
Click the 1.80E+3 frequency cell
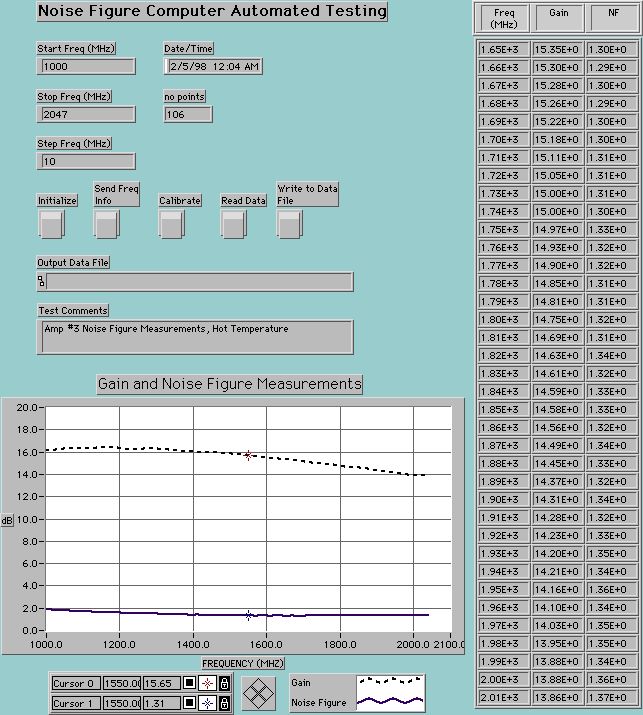pyautogui.click(x=503, y=320)
